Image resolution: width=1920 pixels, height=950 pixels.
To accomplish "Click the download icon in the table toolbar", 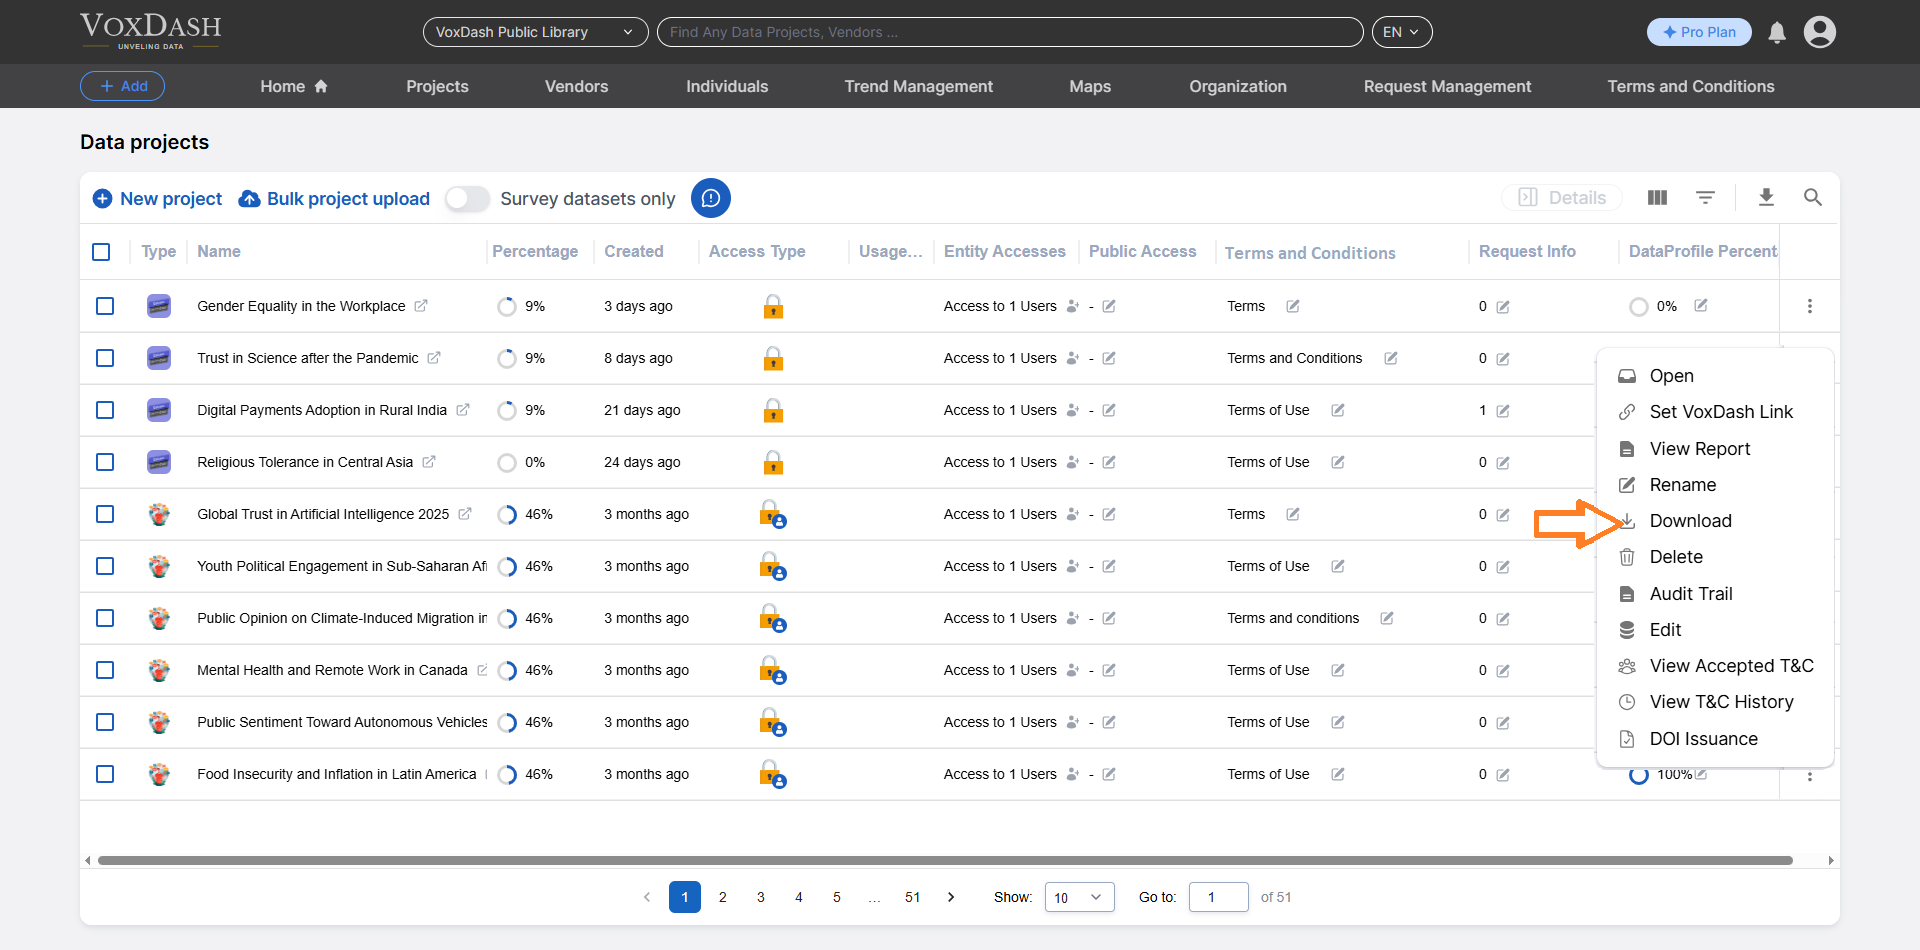I will (1766, 198).
